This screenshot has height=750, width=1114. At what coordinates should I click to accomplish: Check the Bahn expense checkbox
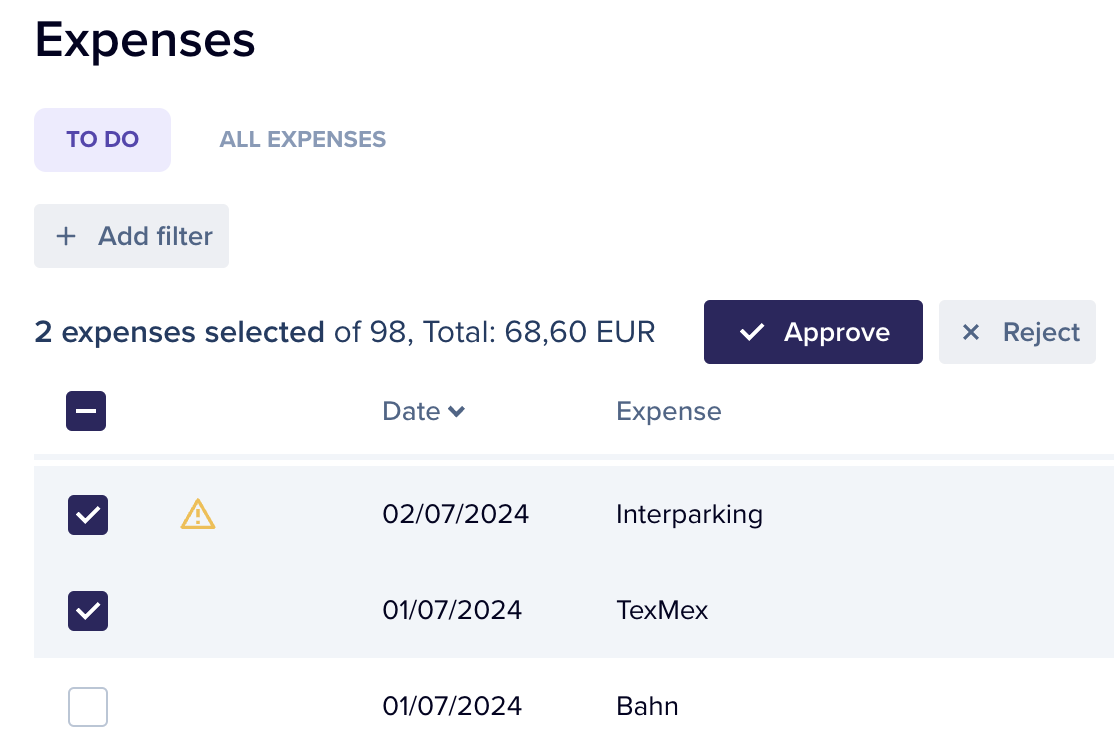pos(87,707)
